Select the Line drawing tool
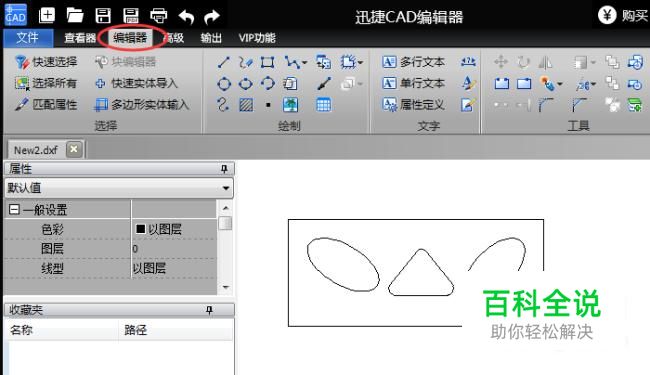Image resolution: width=650 pixels, height=375 pixels. pos(224,63)
